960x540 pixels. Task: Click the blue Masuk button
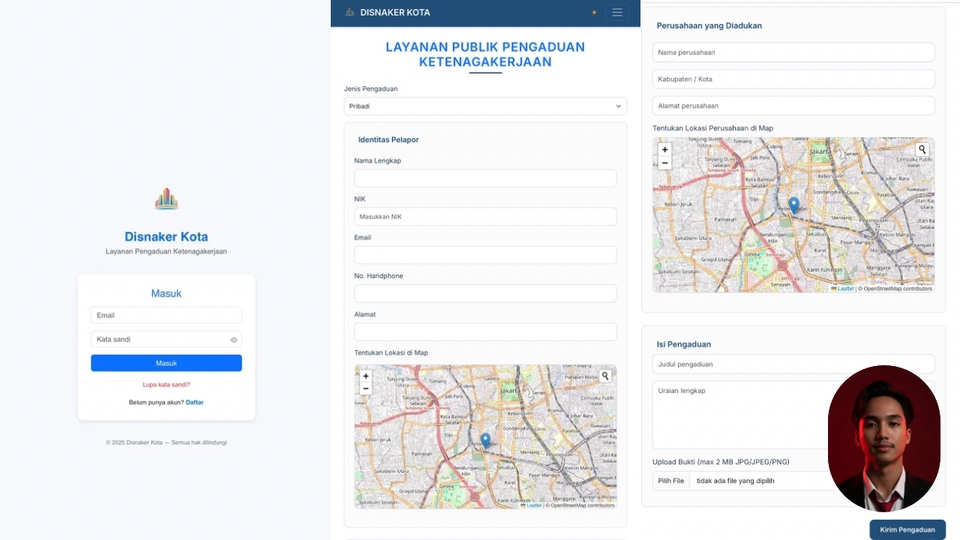(166, 363)
